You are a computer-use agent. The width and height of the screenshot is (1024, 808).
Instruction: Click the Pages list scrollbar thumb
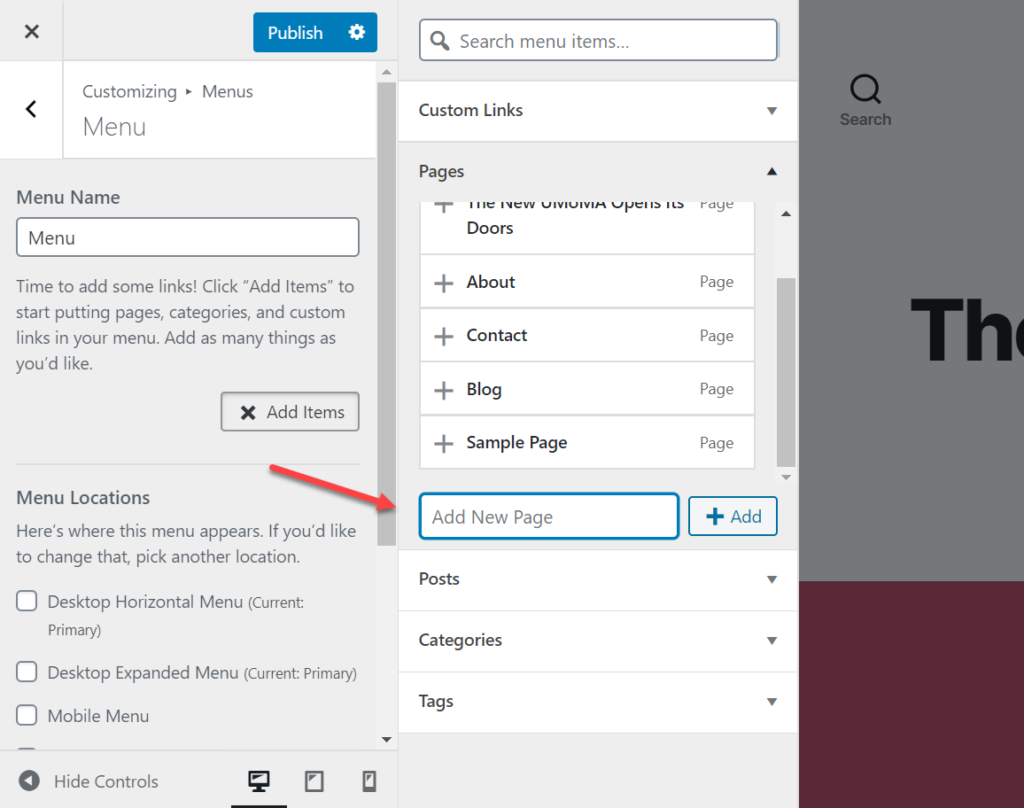(x=786, y=372)
